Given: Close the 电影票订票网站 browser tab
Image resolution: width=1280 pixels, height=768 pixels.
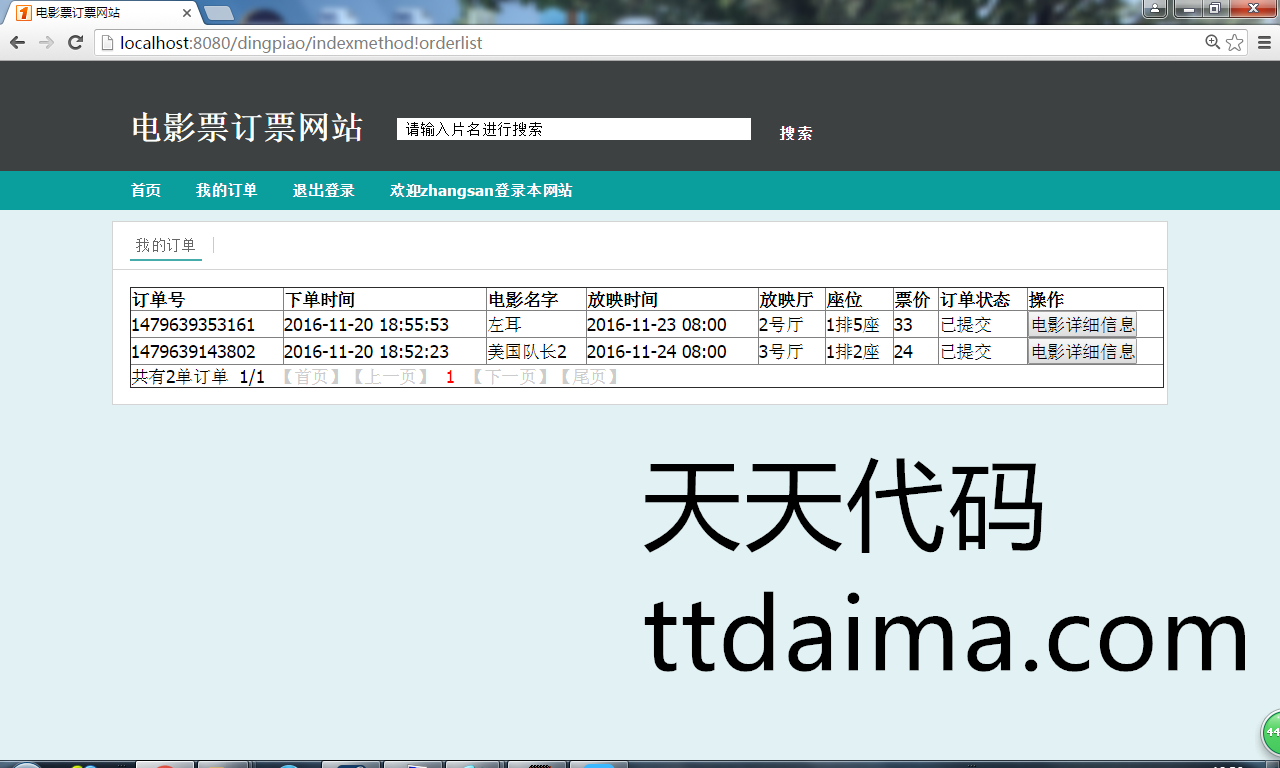Looking at the screenshot, I should point(187,13).
